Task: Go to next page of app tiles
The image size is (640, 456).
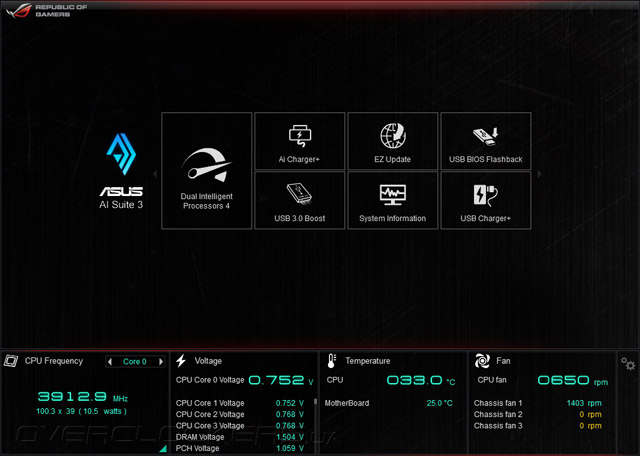Action: point(540,174)
